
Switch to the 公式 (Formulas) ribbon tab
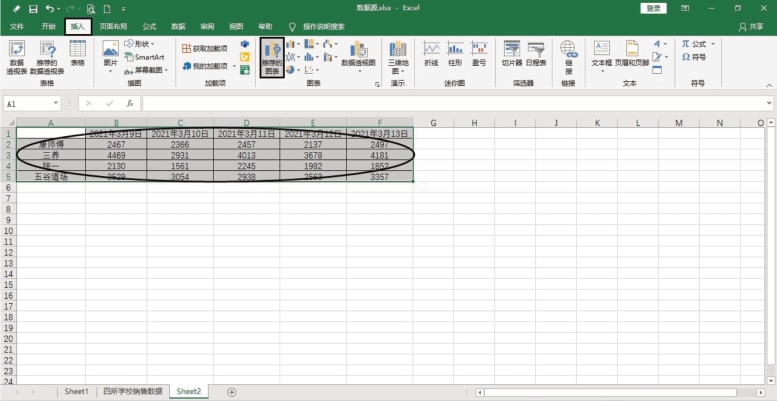(x=149, y=26)
